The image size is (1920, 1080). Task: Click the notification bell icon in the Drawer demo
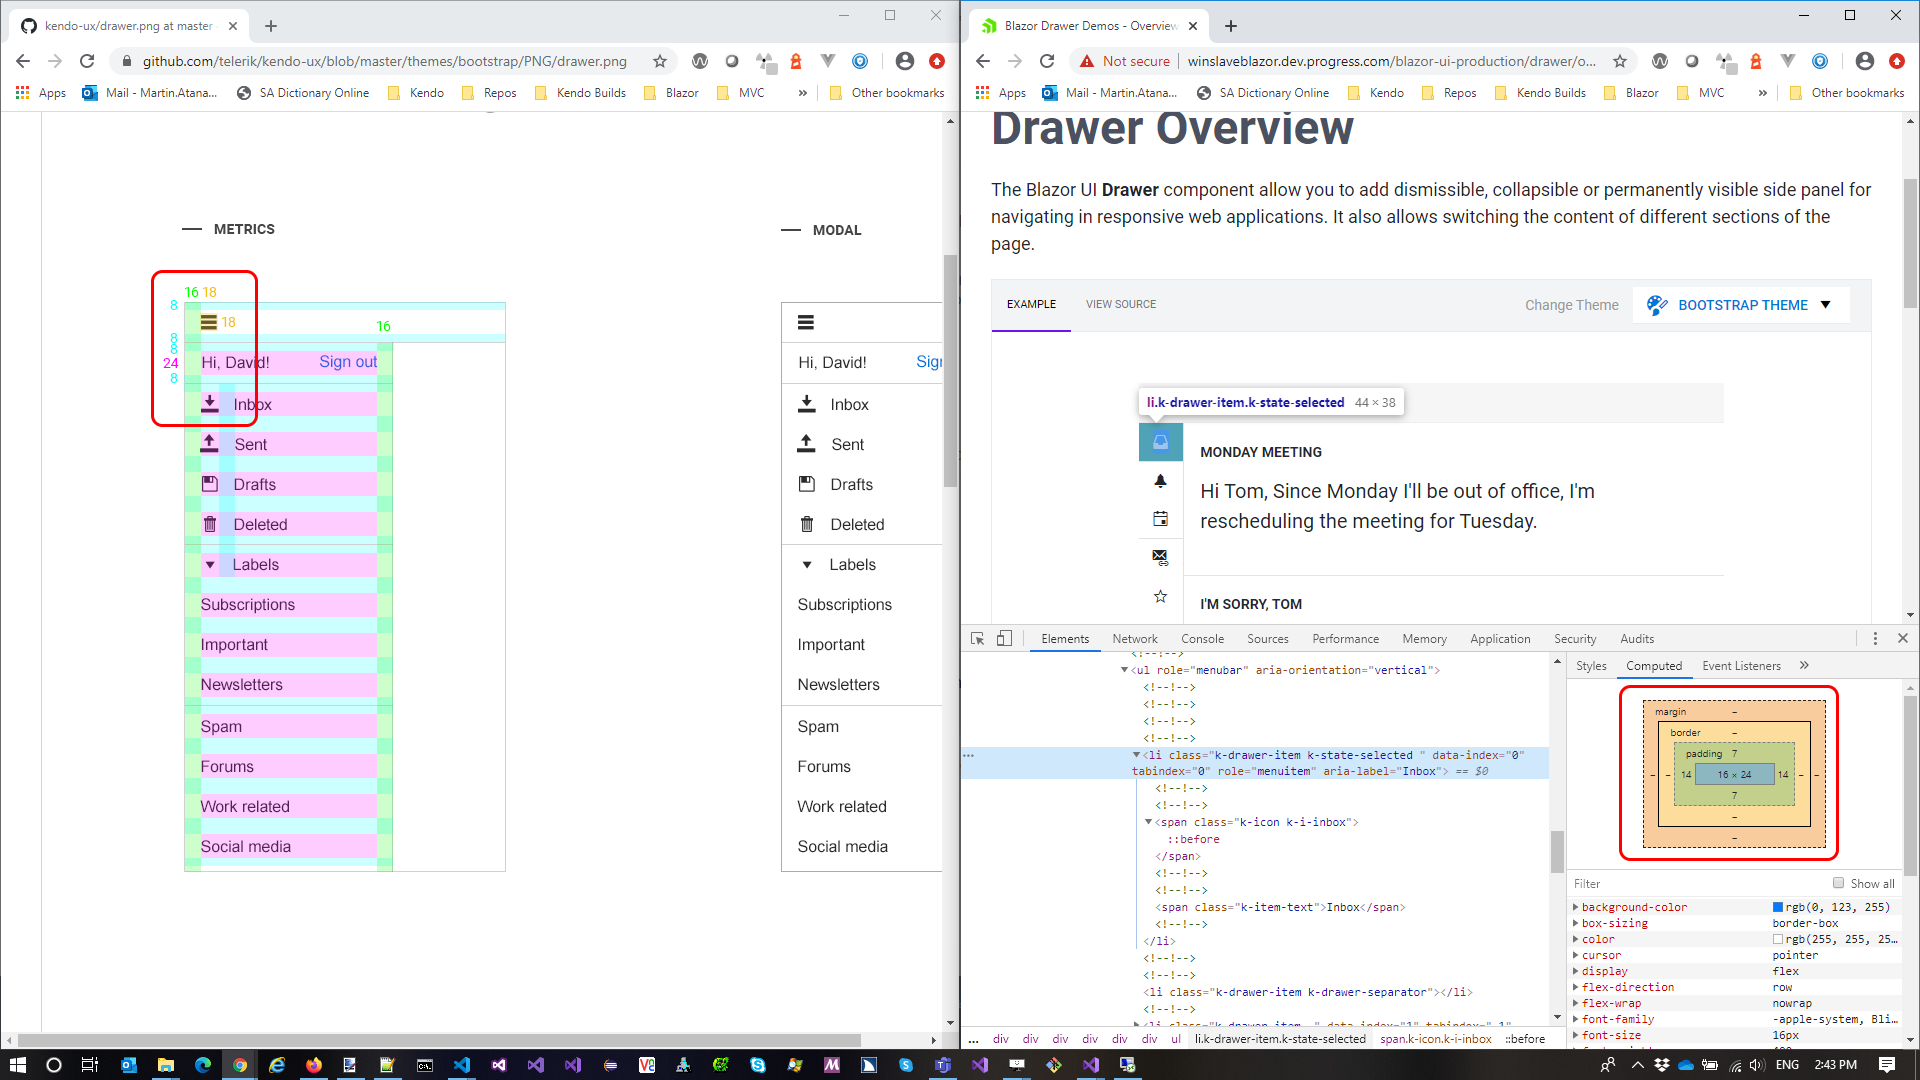tap(1160, 480)
